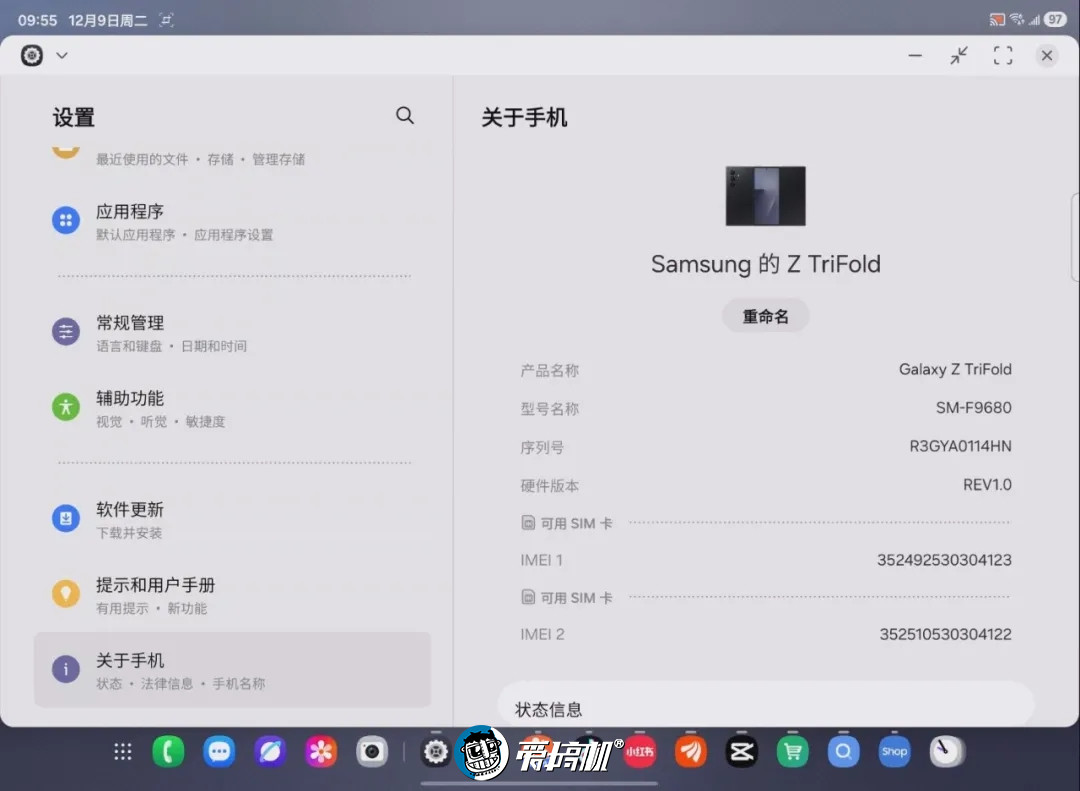Select the 关于手机 menu item
Viewport: 1080px width, 791px height.
232,670
